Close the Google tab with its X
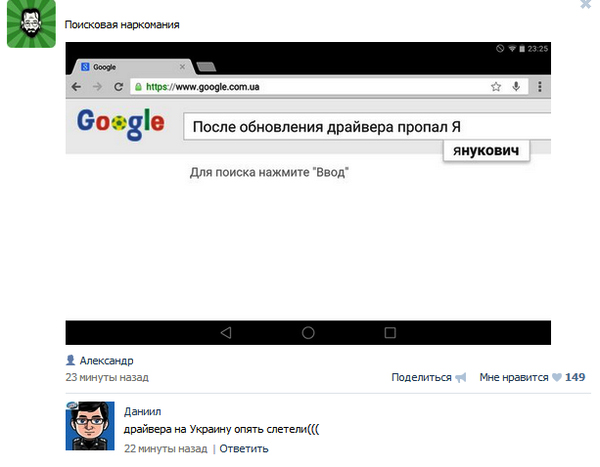The image size is (600, 467). [182, 67]
